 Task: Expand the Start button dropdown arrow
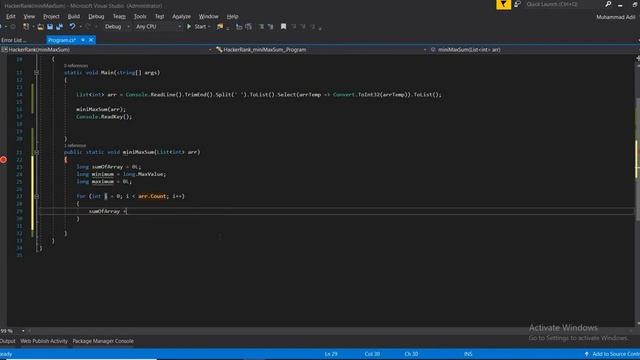pos(209,27)
